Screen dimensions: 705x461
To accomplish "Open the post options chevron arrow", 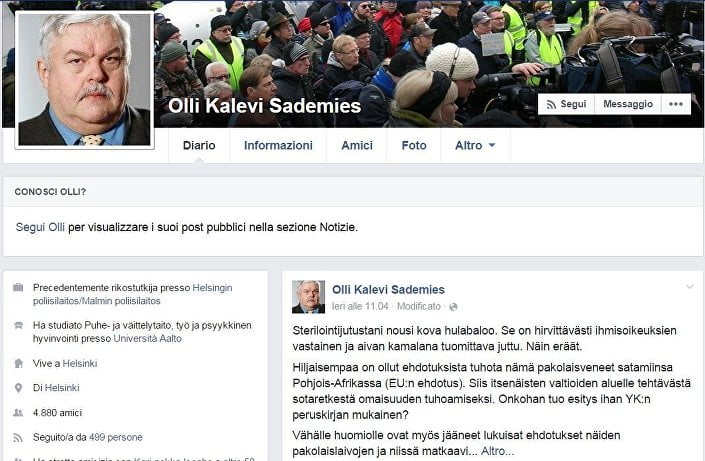I will tap(690, 286).
